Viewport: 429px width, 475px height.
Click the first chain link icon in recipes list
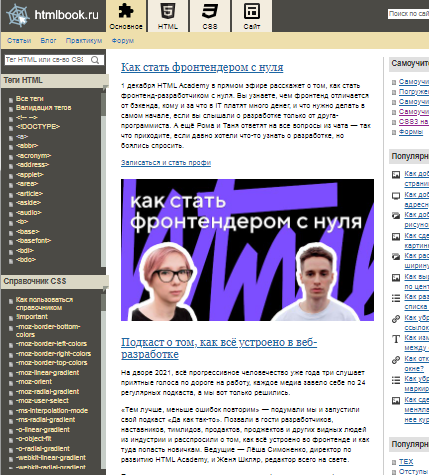[396, 319]
